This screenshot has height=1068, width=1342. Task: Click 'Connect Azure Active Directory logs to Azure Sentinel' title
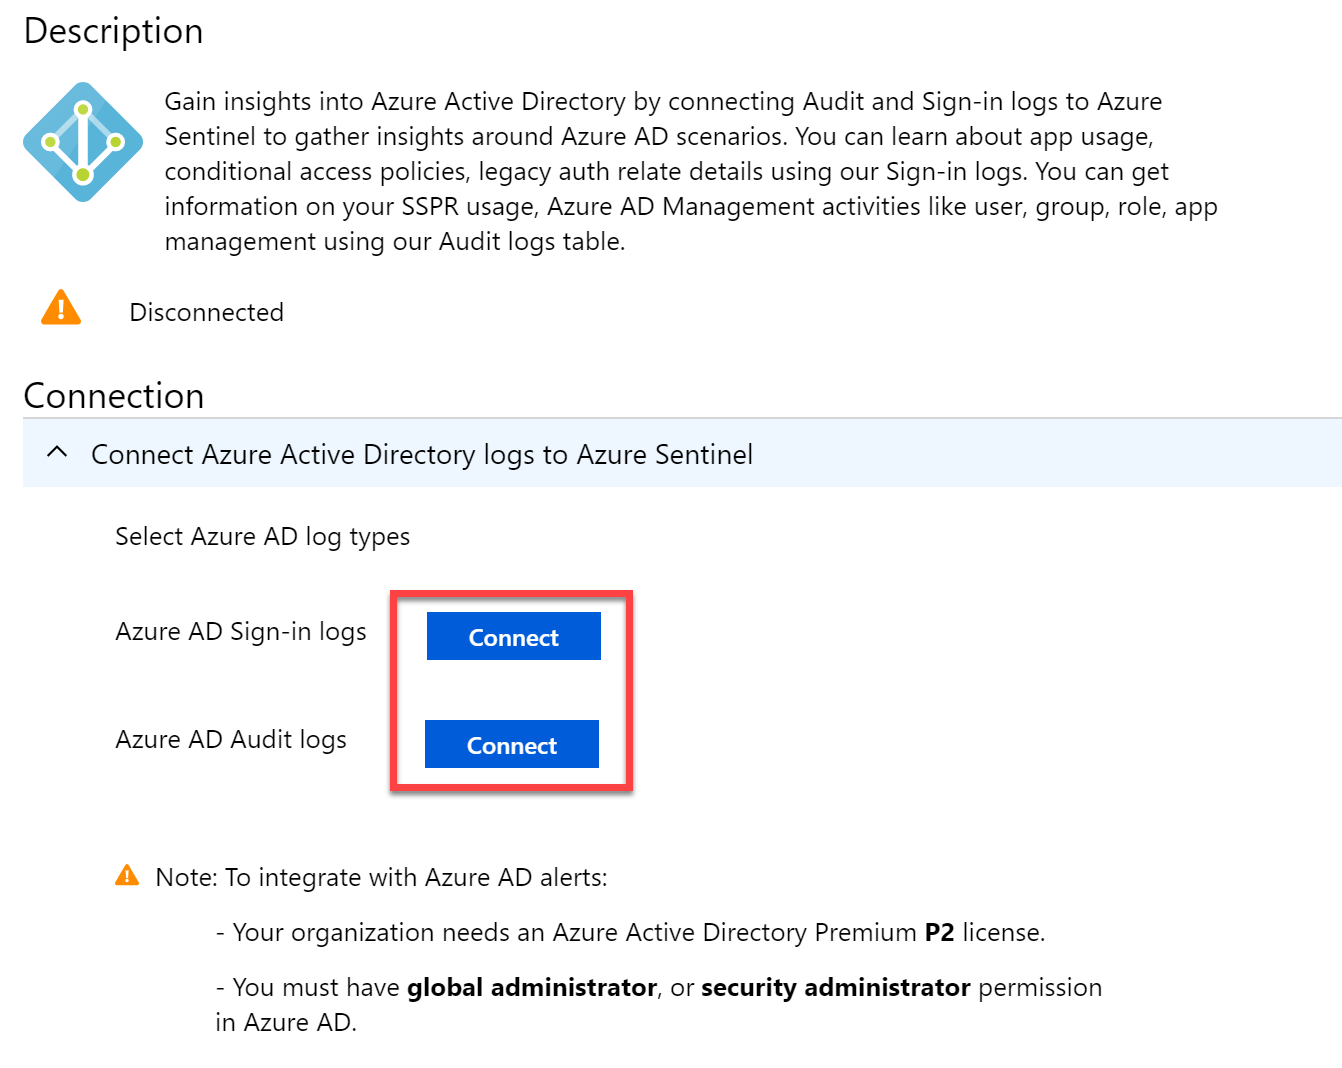coord(422,455)
